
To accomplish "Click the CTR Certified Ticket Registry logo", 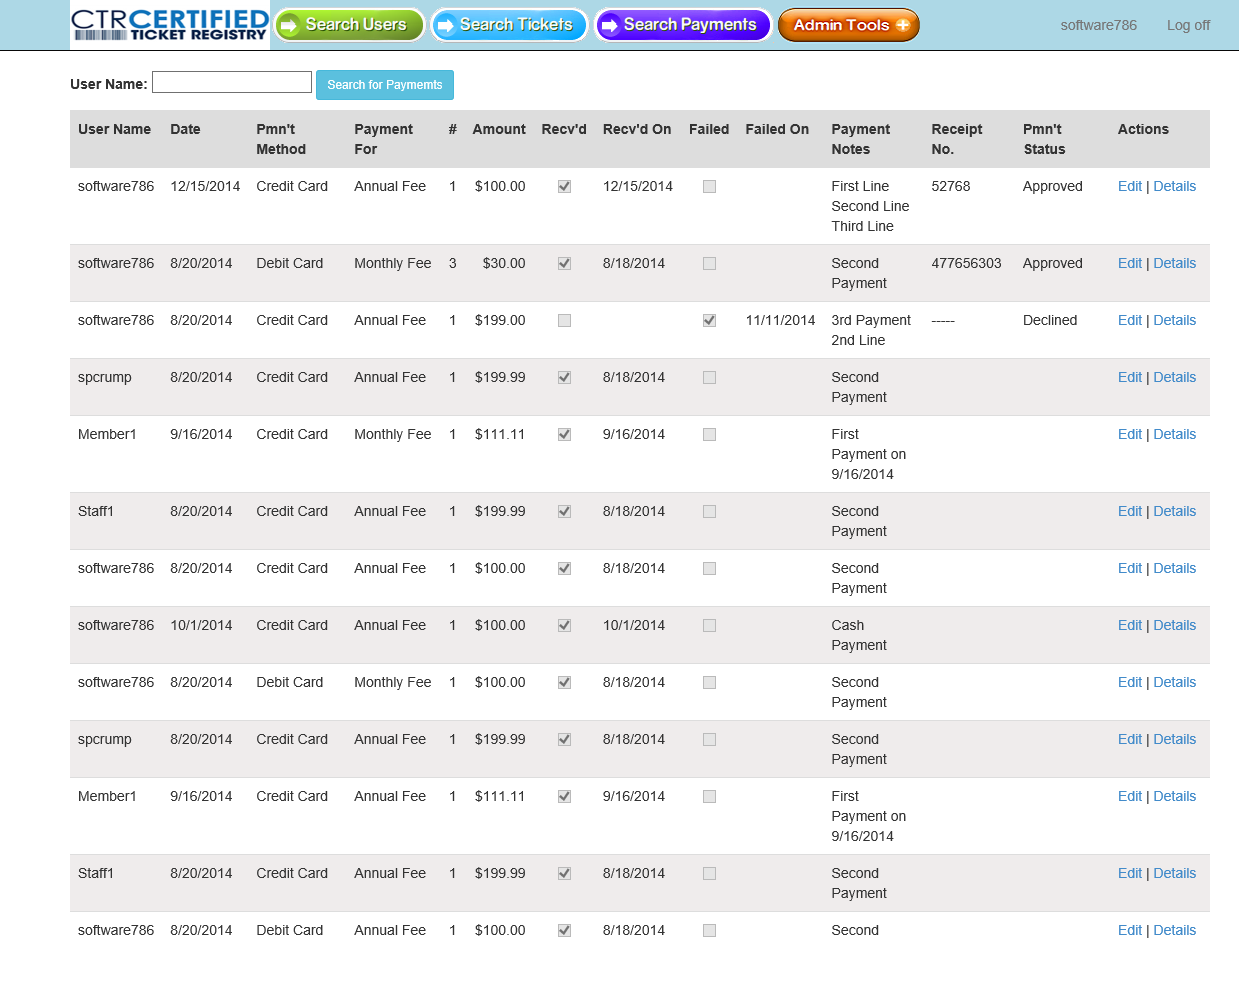I will [x=170, y=25].
